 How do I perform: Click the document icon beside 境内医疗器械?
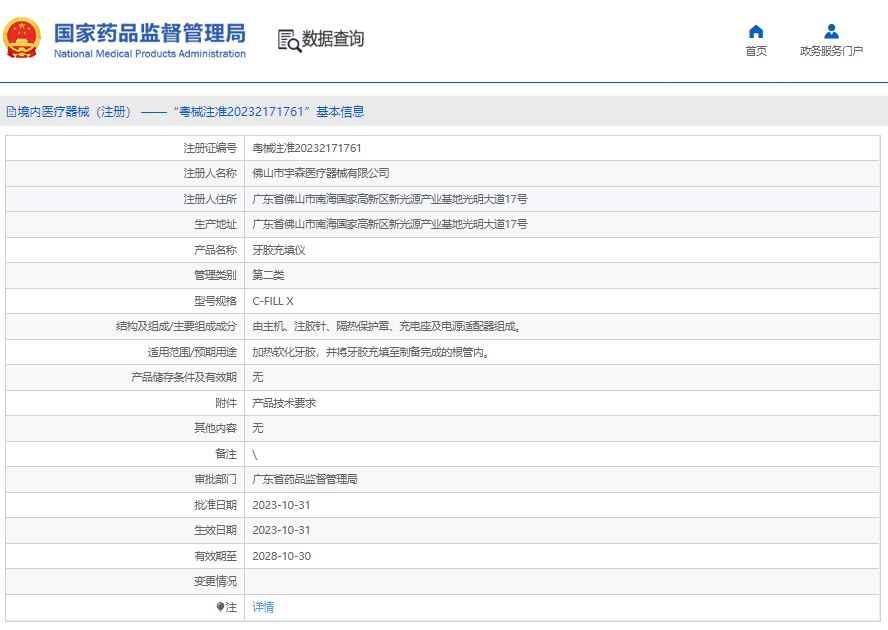click(11, 112)
